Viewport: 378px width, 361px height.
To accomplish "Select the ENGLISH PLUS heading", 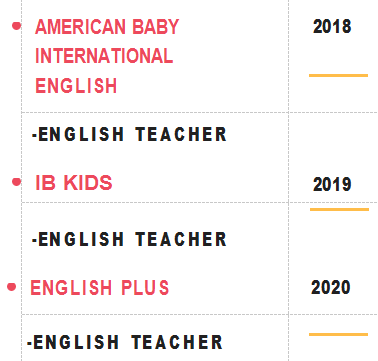I will (x=100, y=288).
